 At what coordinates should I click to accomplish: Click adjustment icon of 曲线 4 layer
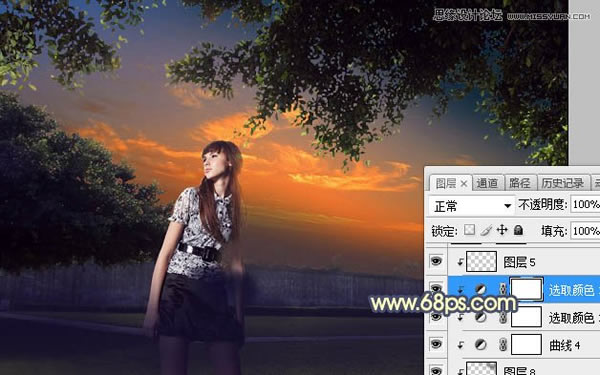pos(481,345)
